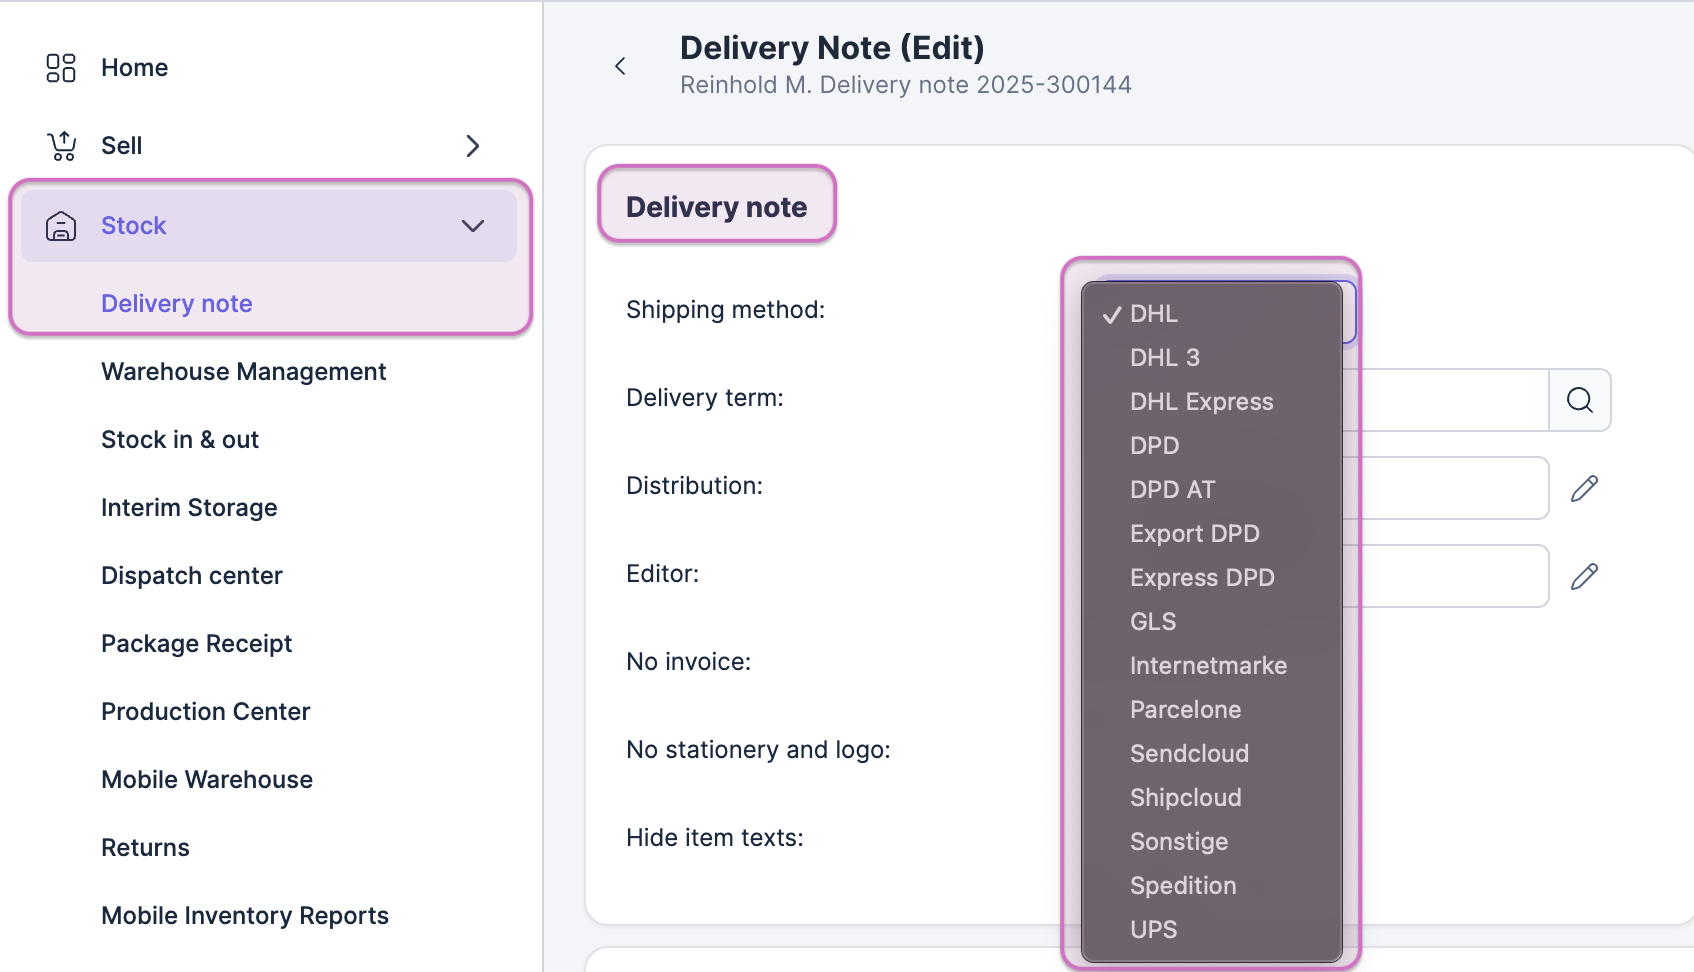Open Warehouse Management in sidebar
The width and height of the screenshot is (1694, 972).
tap(243, 372)
